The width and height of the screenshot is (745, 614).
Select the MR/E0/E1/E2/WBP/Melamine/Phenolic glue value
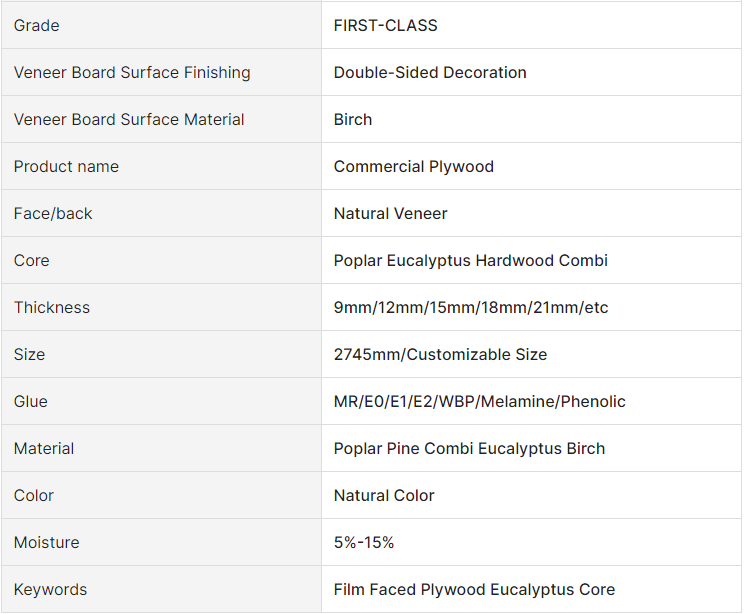(x=480, y=402)
